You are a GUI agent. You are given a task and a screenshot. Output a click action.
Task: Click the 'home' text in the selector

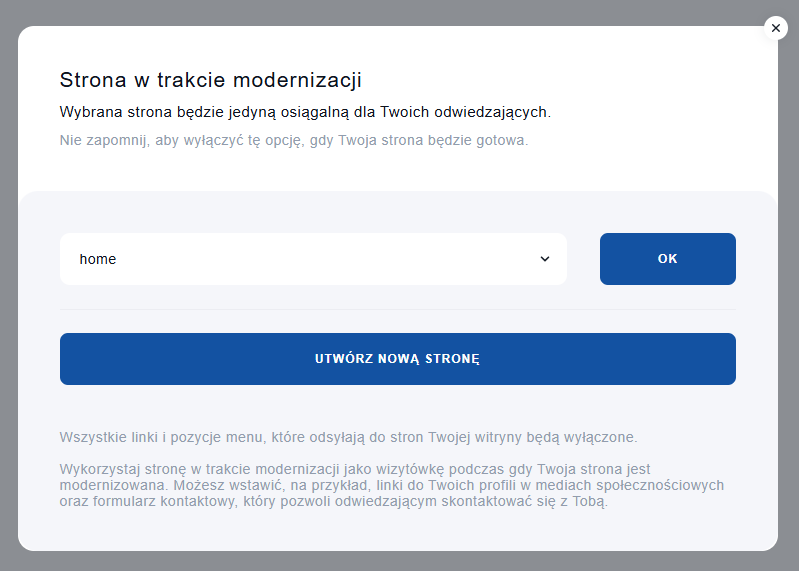(98, 259)
